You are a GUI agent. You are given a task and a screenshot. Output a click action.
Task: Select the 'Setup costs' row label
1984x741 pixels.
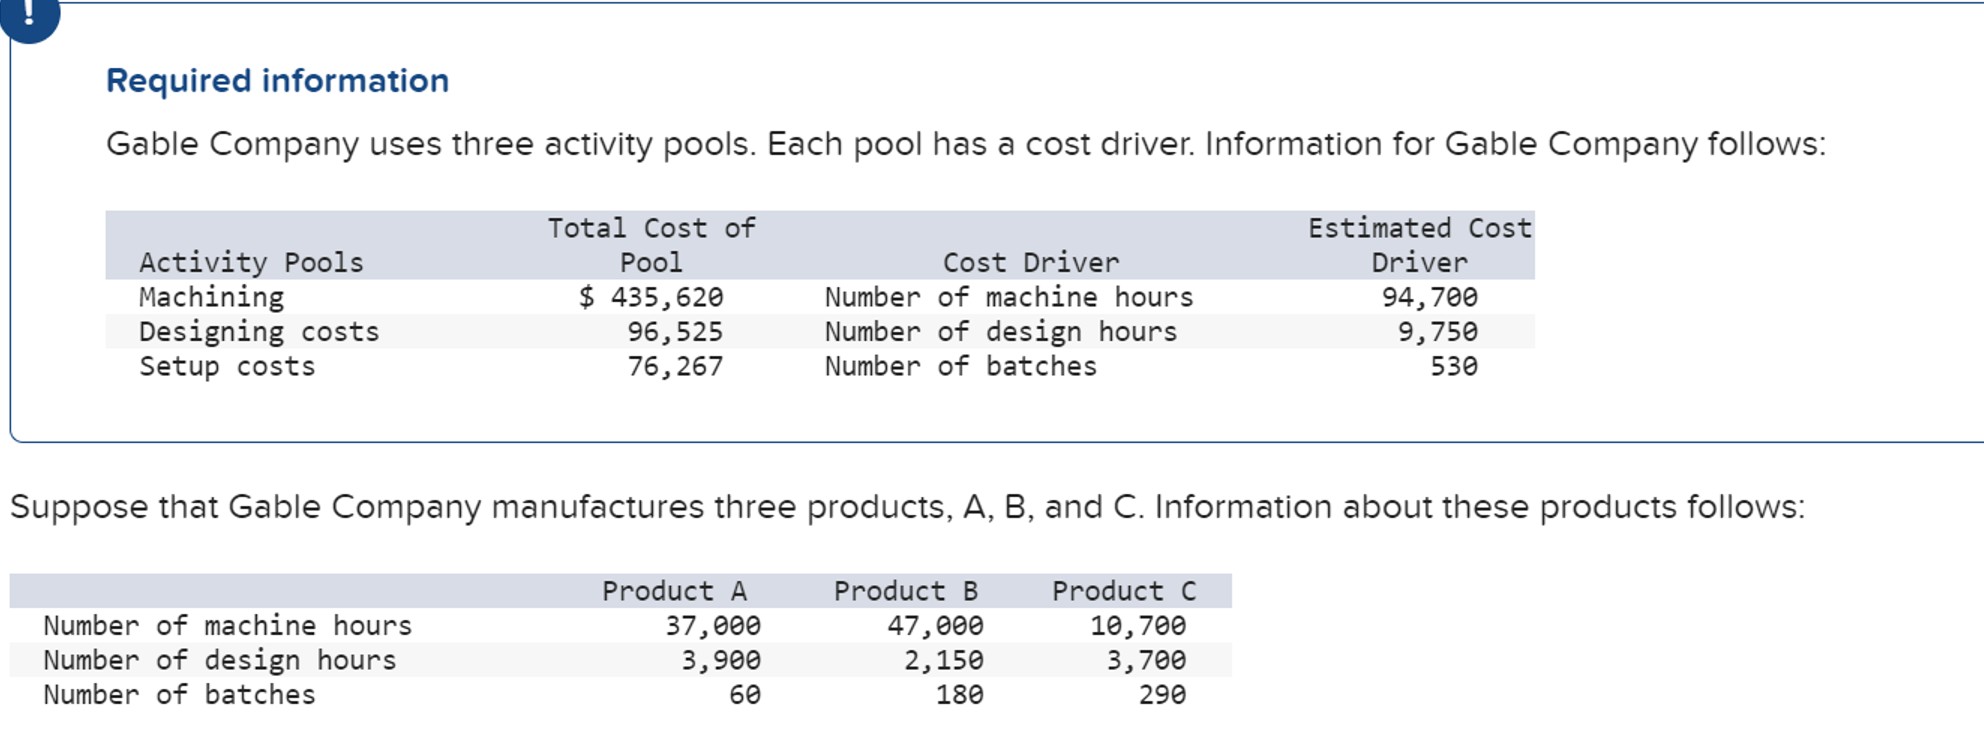click(x=227, y=366)
